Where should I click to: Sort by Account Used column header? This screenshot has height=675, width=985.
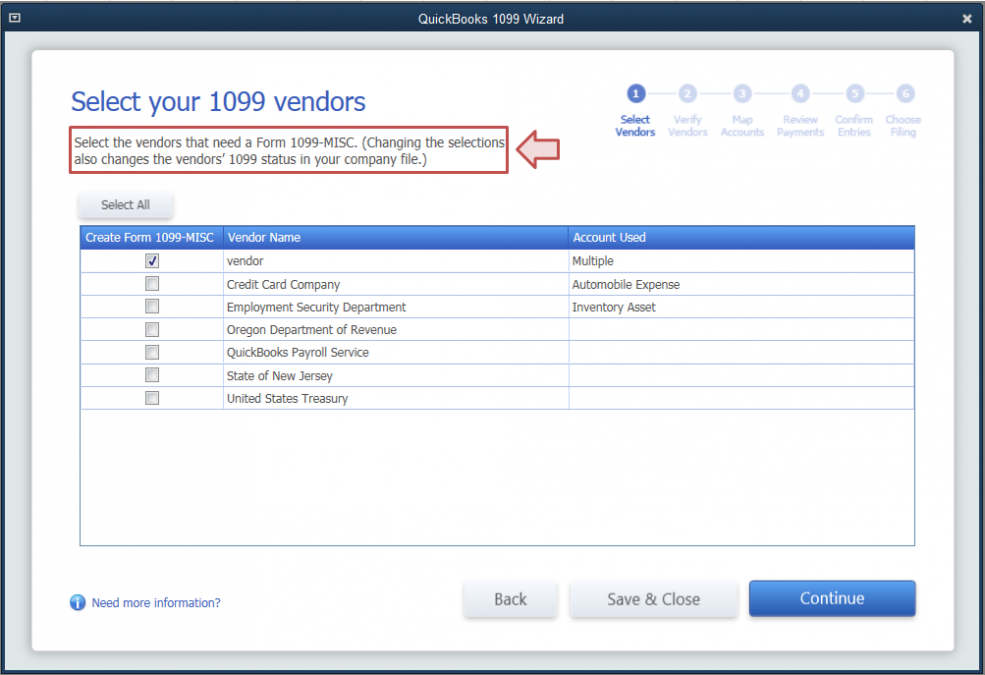coord(740,237)
